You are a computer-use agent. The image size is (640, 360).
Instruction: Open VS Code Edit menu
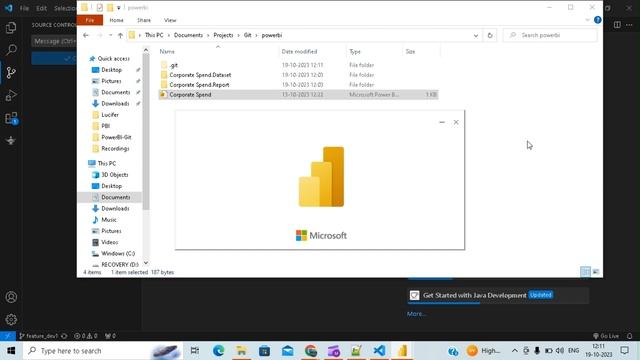tap(41, 8)
